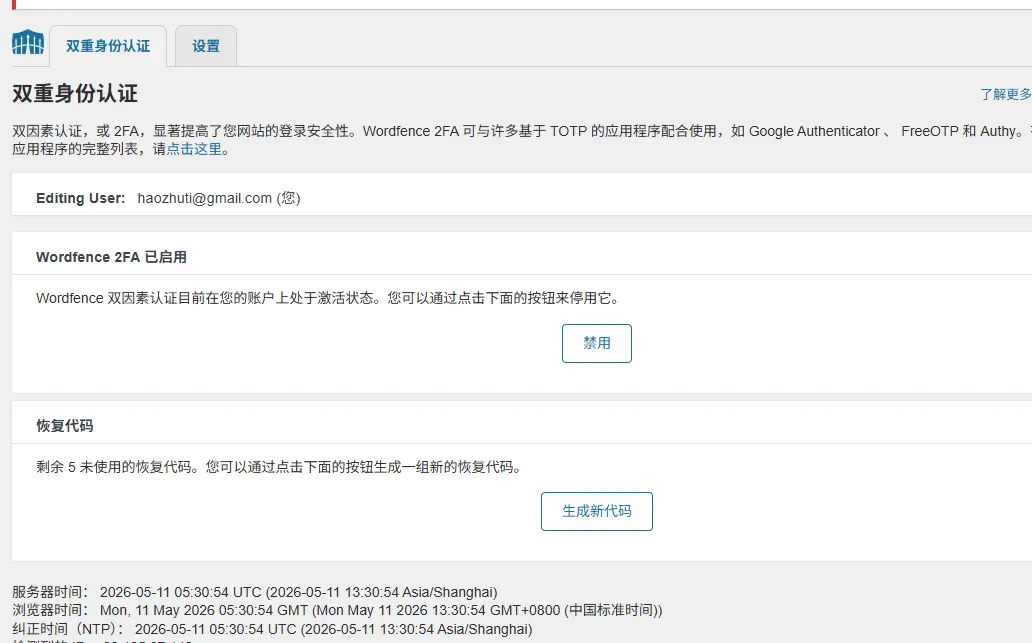The width and height of the screenshot is (1032, 643).
Task: Open the 设置 tab
Action: 206,46
